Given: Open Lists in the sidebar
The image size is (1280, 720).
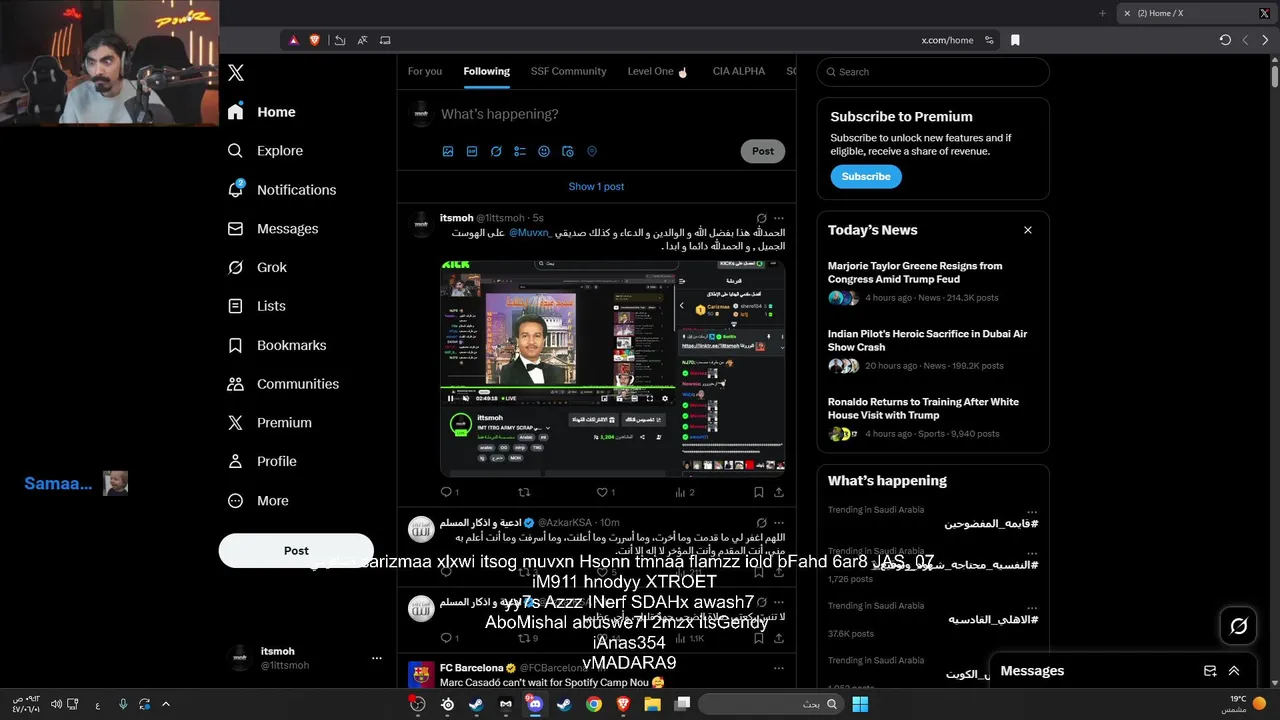Looking at the screenshot, I should [256, 306].
